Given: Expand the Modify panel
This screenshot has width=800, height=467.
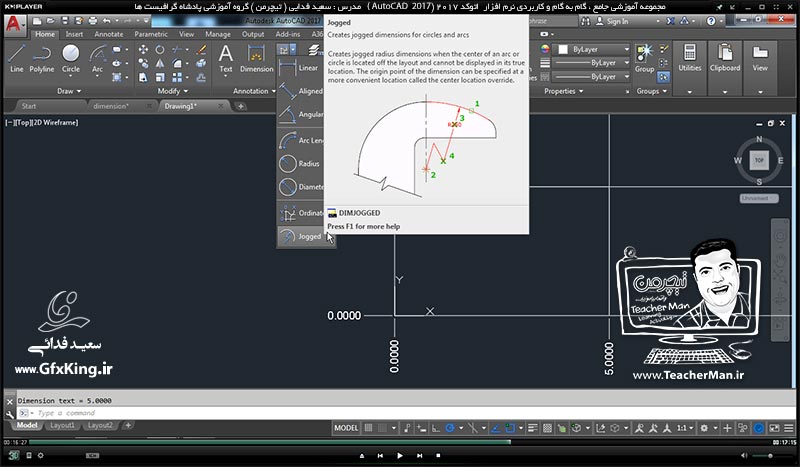Looking at the screenshot, I should coord(172,91).
